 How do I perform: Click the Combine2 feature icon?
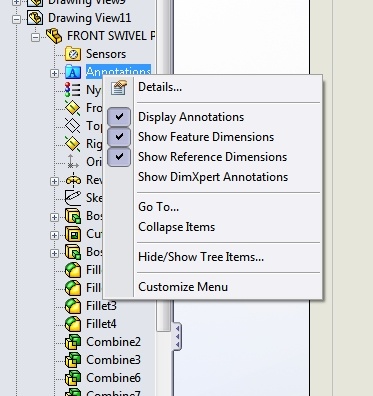(73, 342)
